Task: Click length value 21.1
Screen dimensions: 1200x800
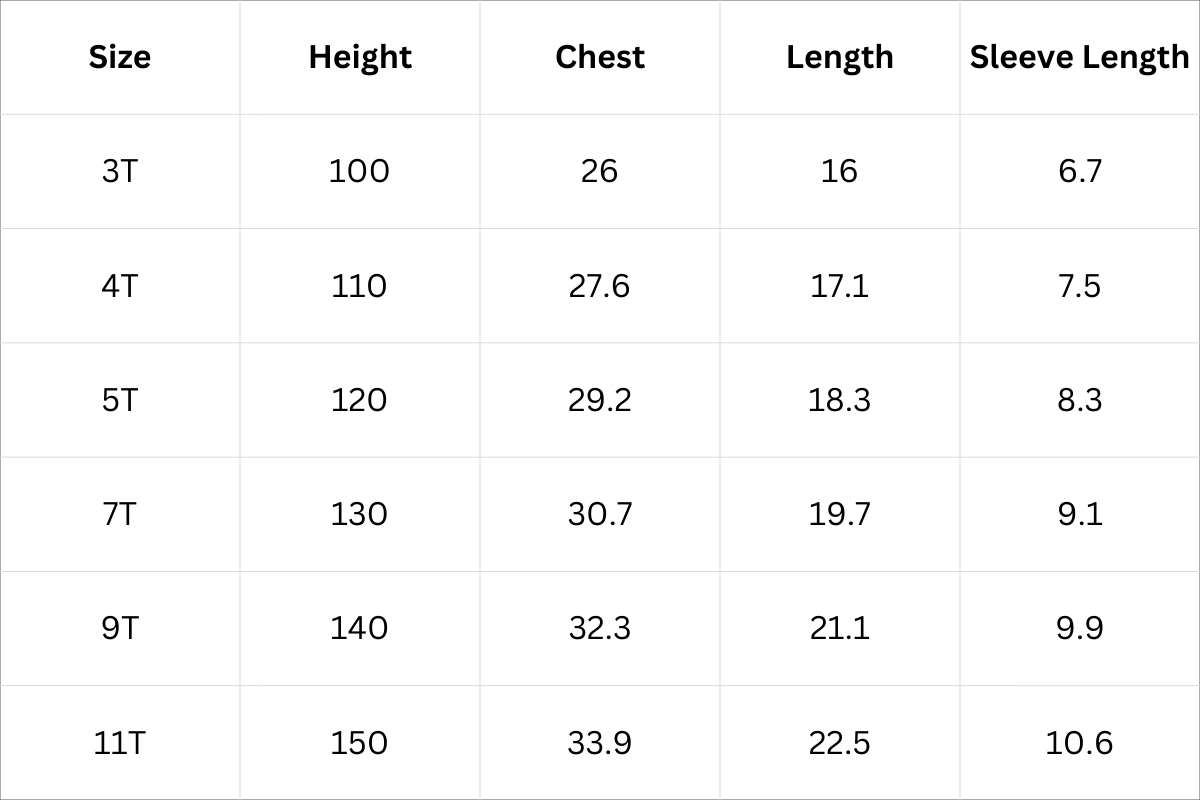Action: [x=840, y=628]
